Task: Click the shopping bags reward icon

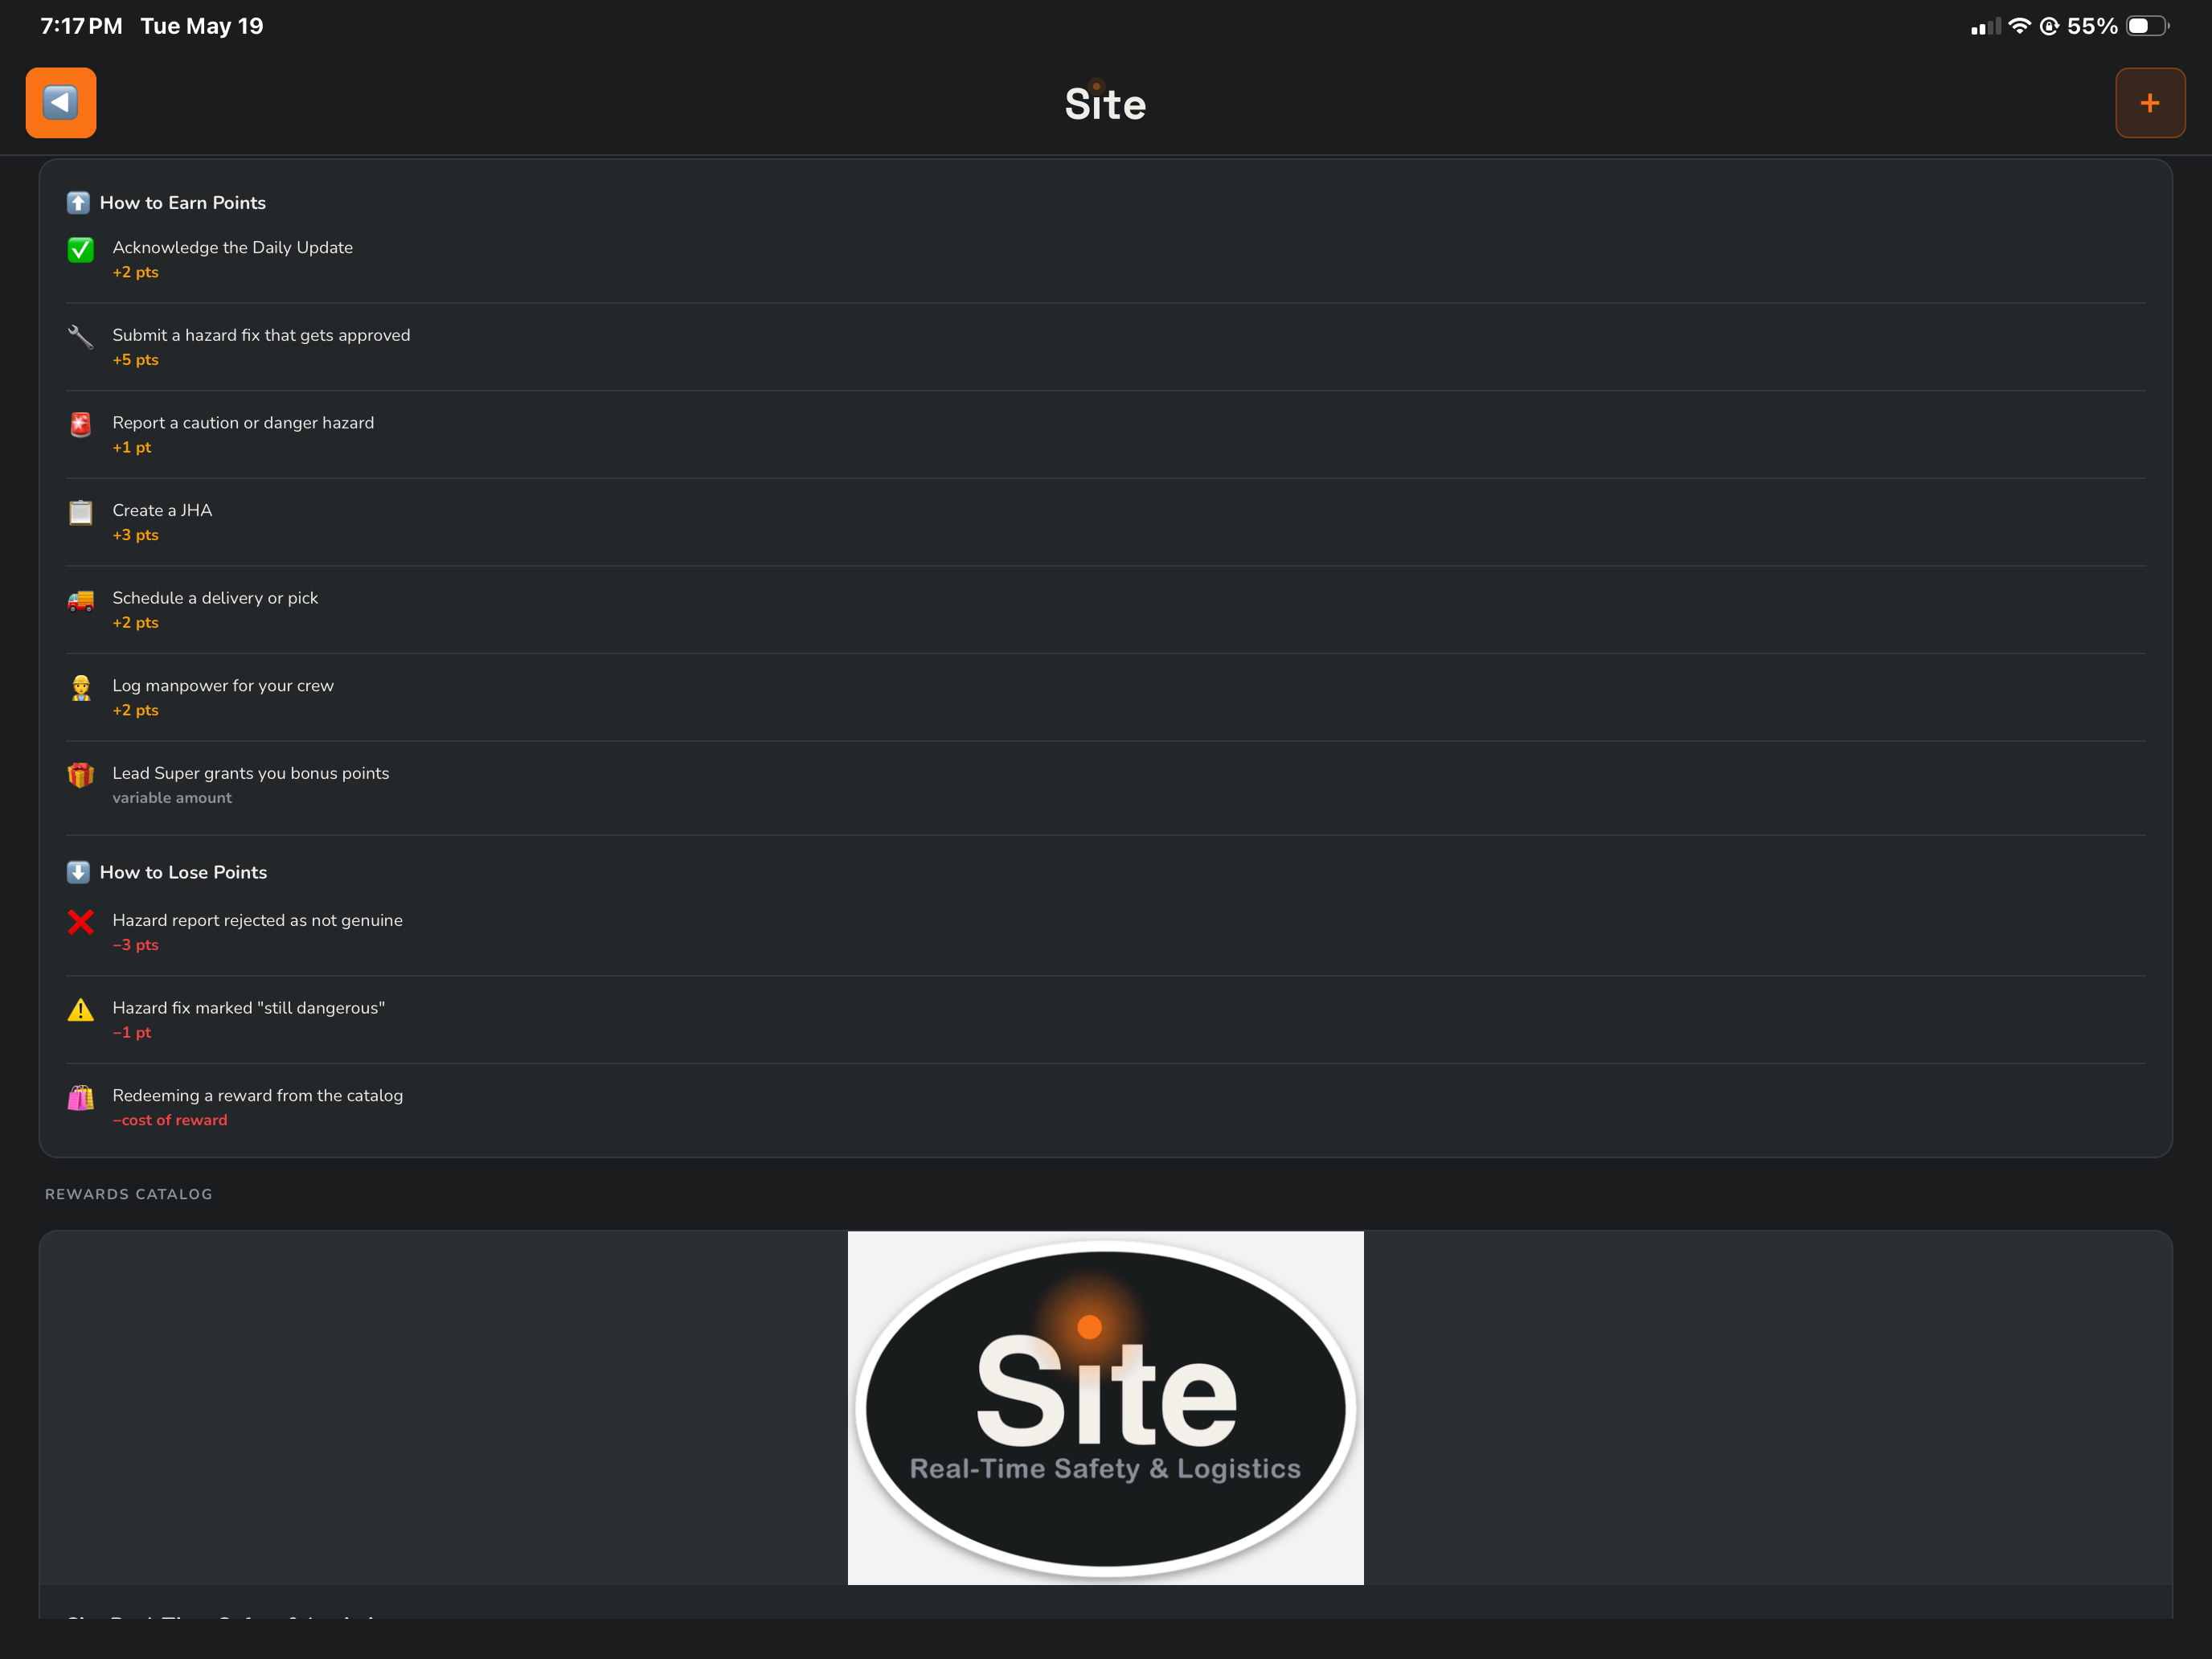Action: point(81,1098)
